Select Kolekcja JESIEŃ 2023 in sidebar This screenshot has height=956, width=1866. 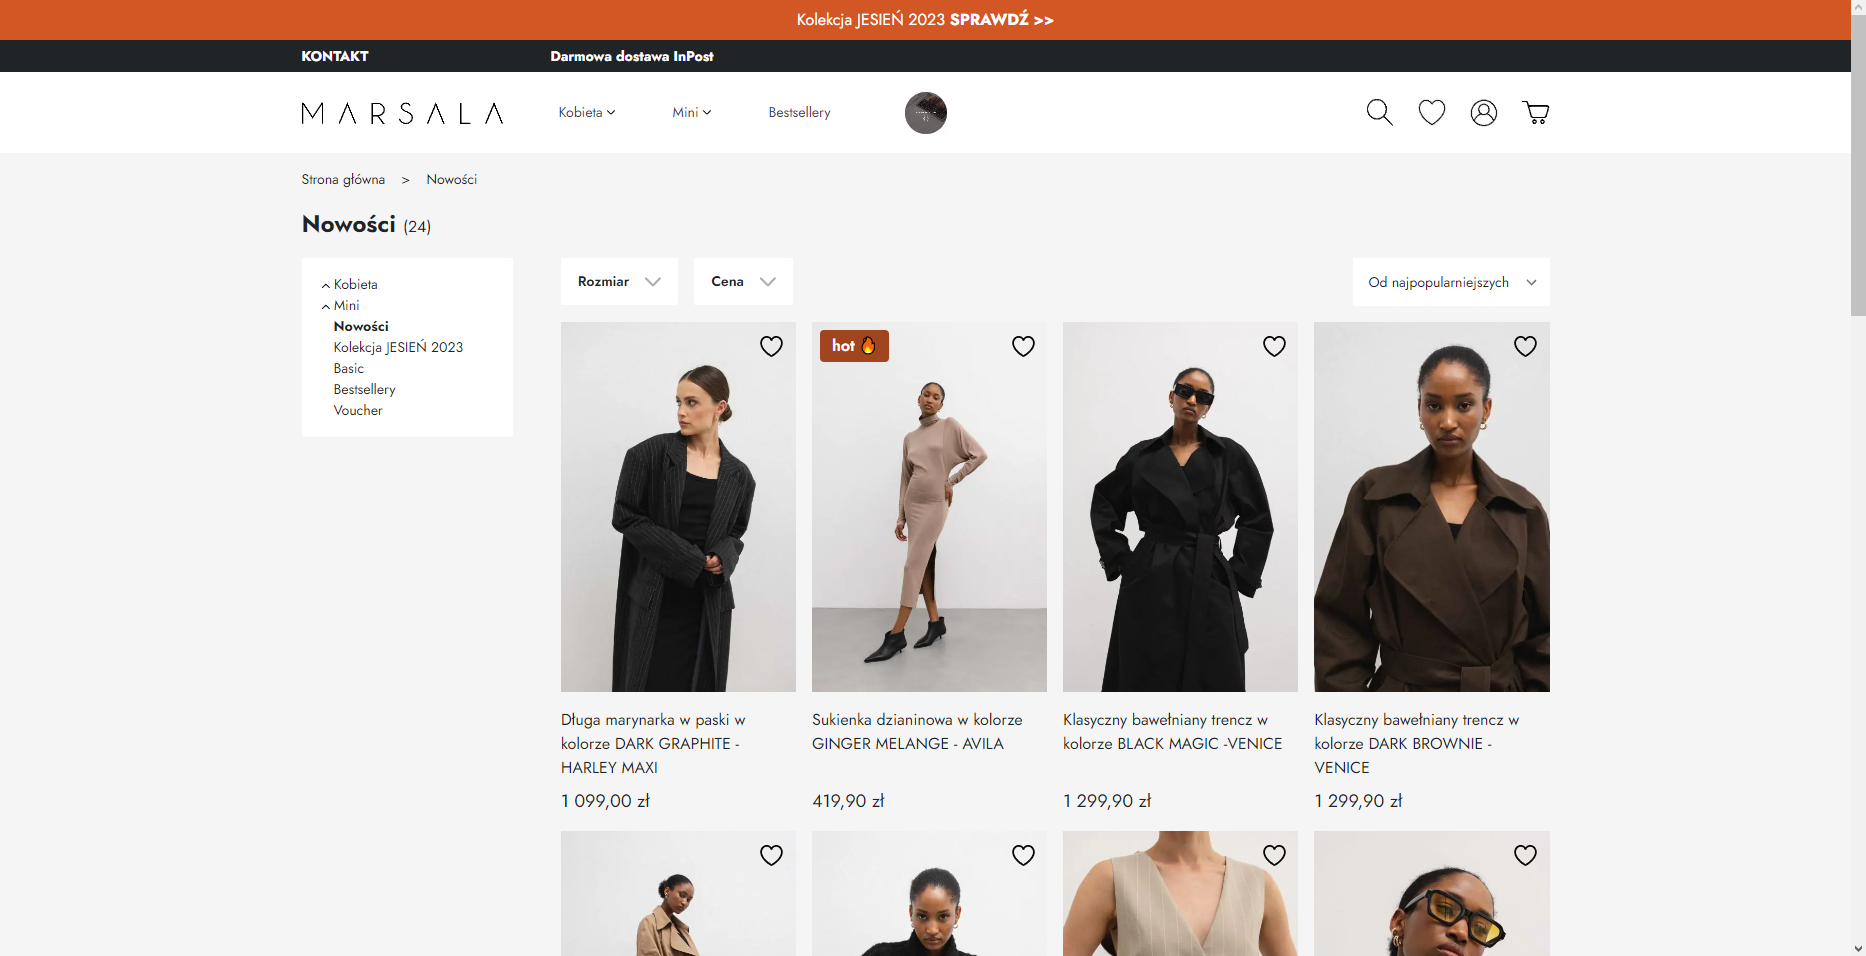(x=398, y=347)
